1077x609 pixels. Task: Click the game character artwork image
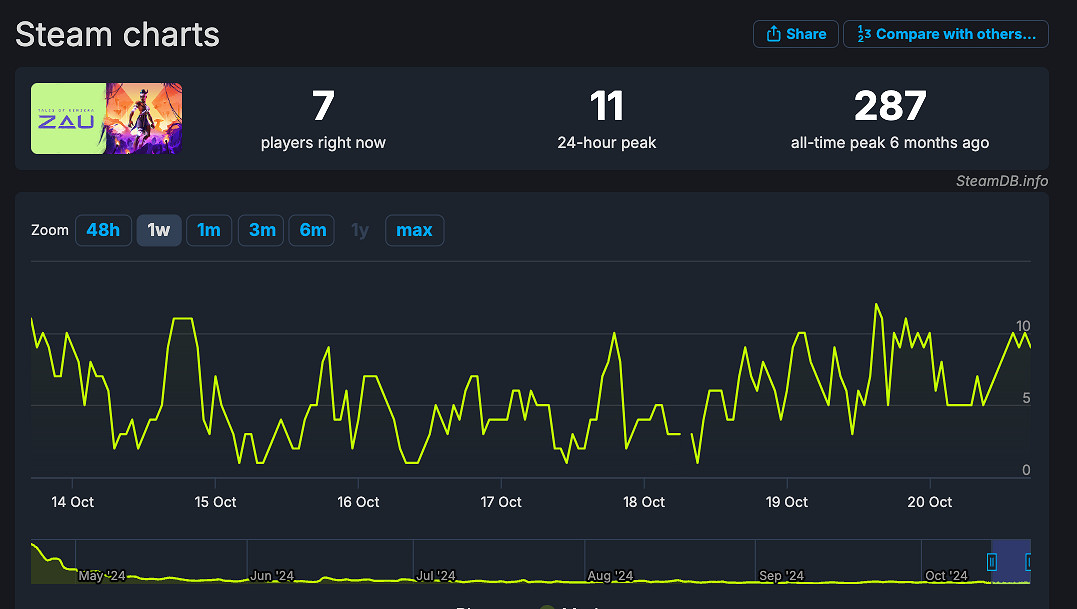point(144,119)
